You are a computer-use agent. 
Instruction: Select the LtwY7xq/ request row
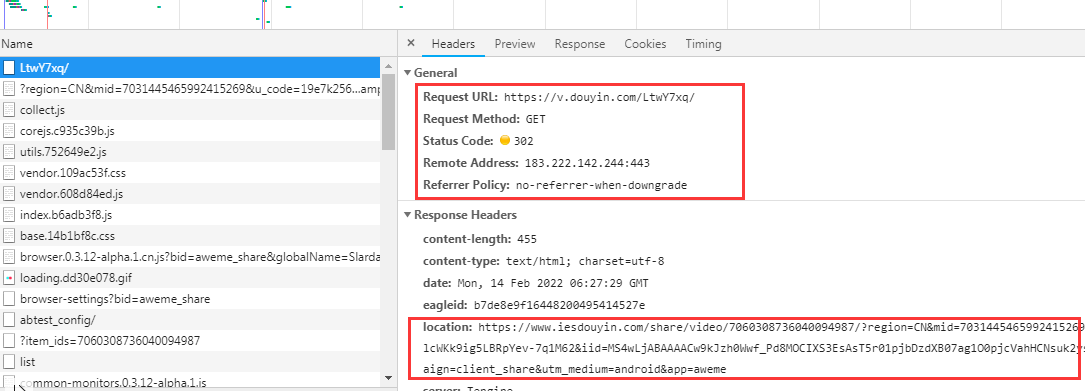click(x=190, y=67)
